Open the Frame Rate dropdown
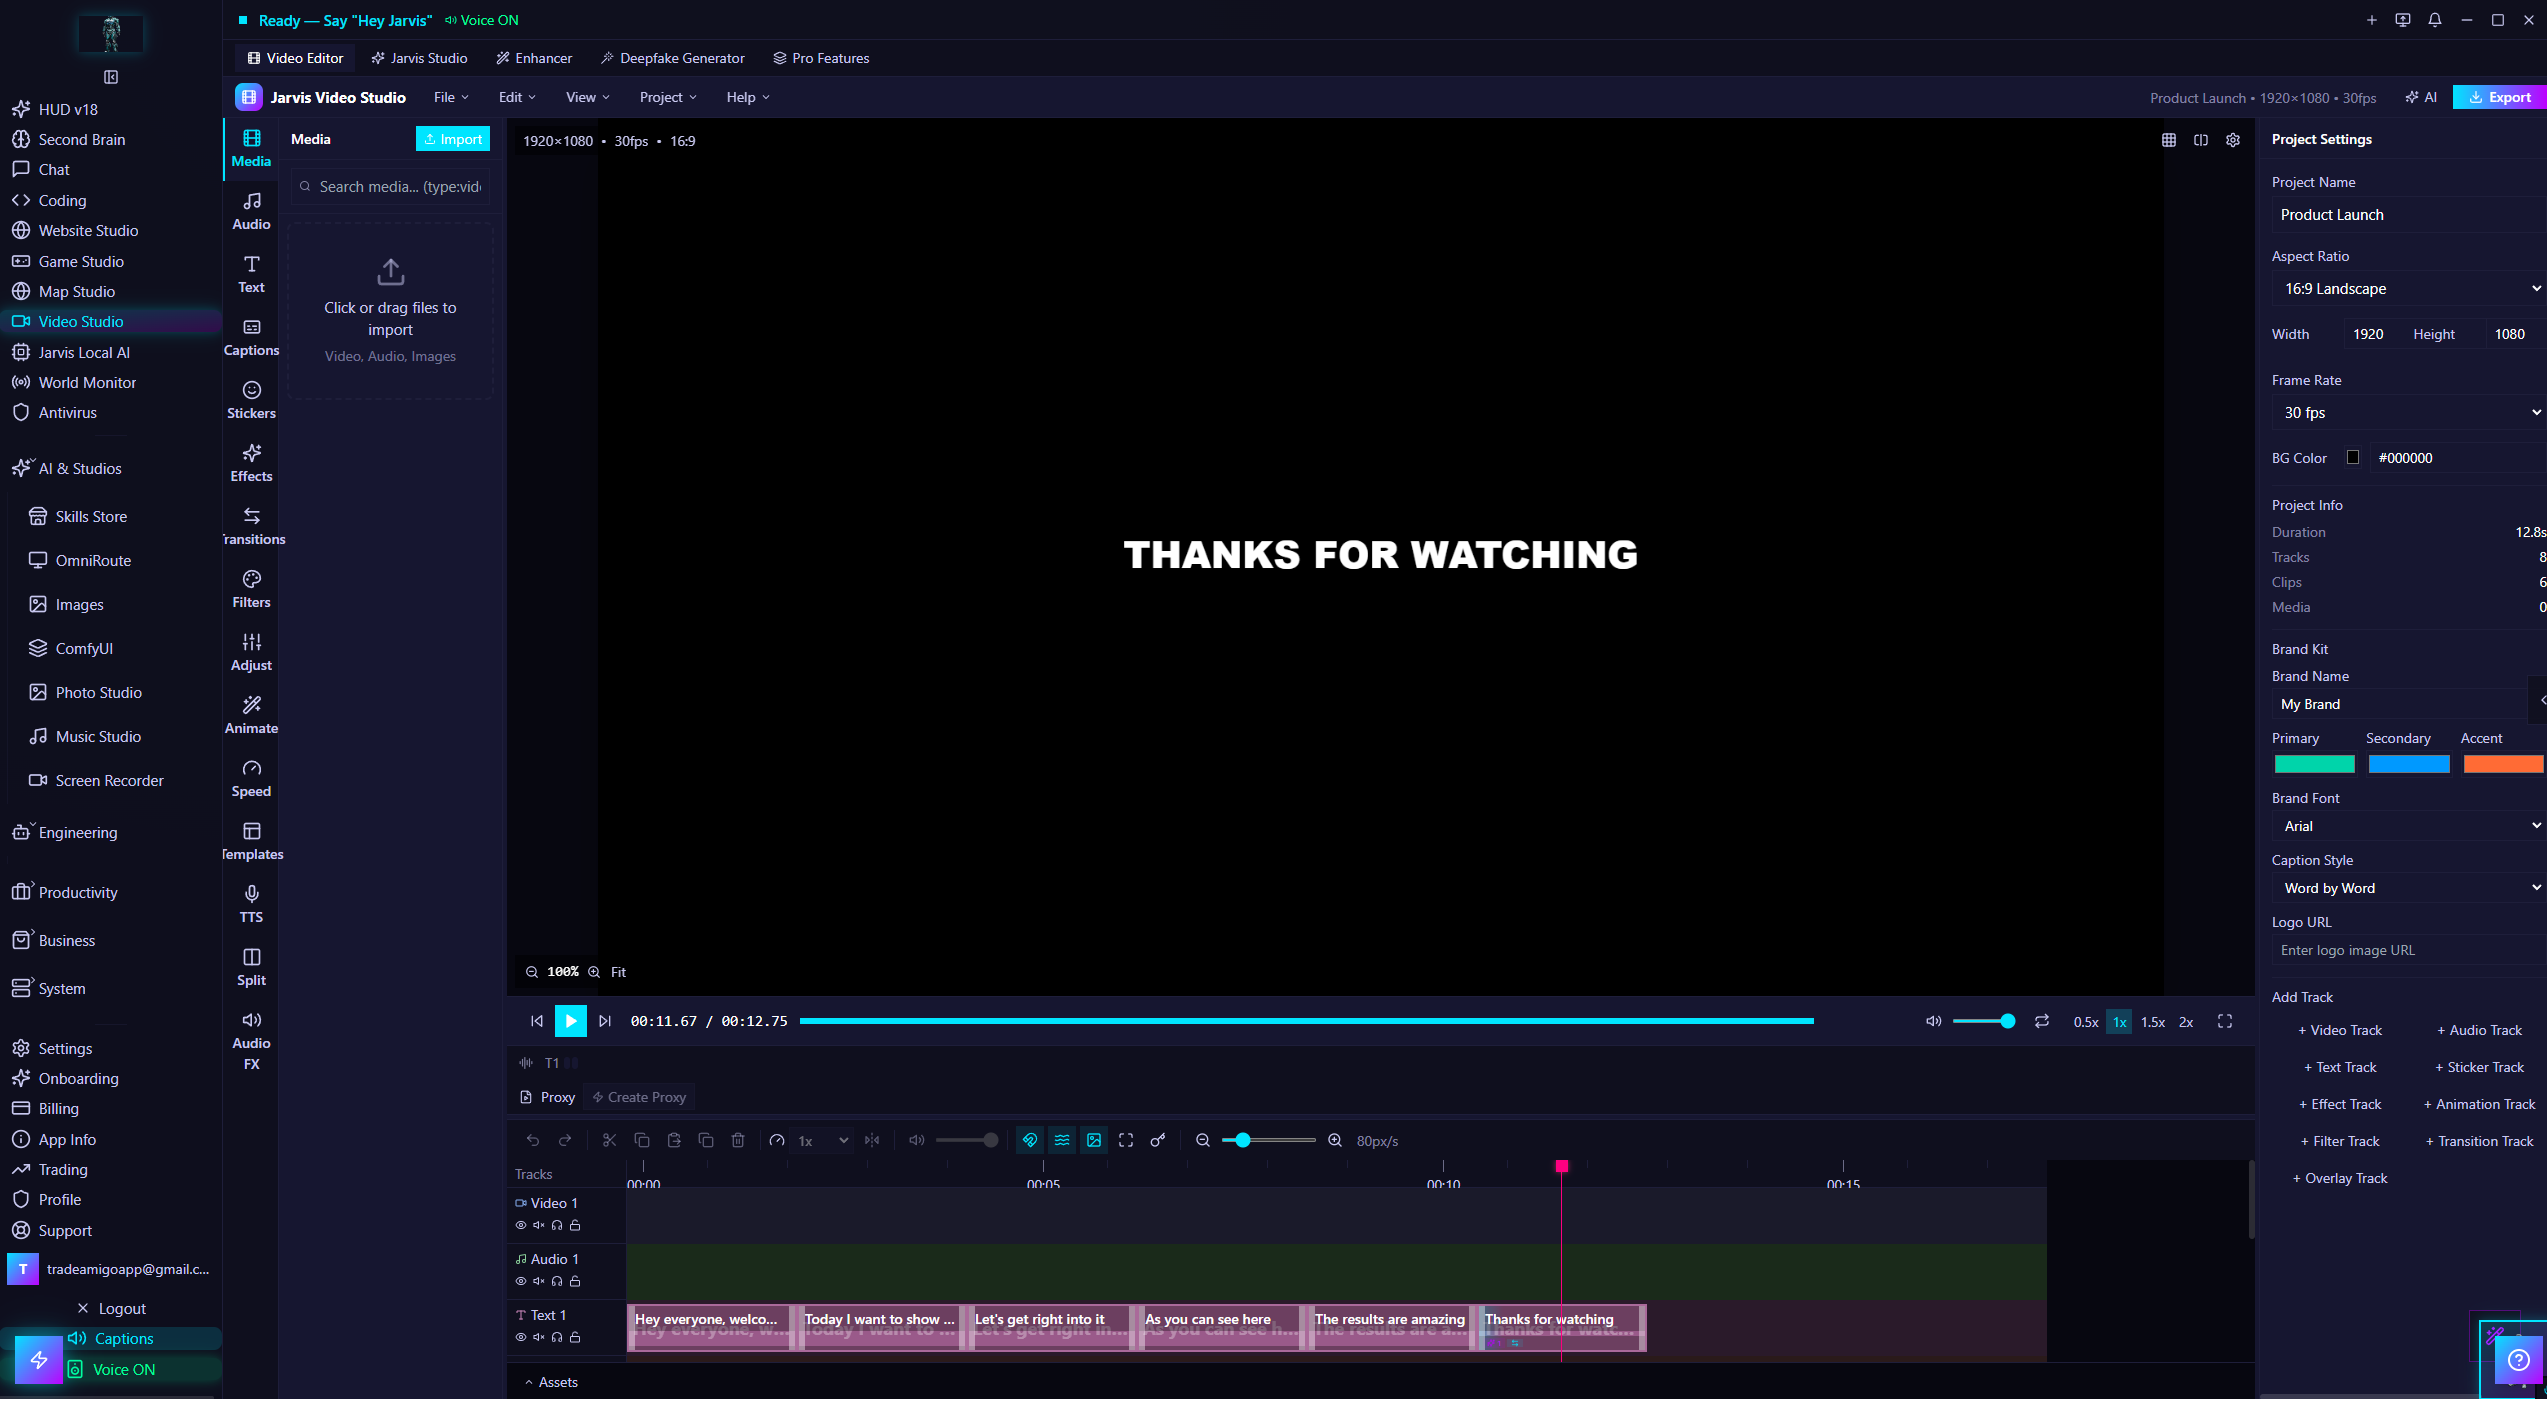Viewport: 2547px width, 1406px height. pyautogui.click(x=2408, y=413)
